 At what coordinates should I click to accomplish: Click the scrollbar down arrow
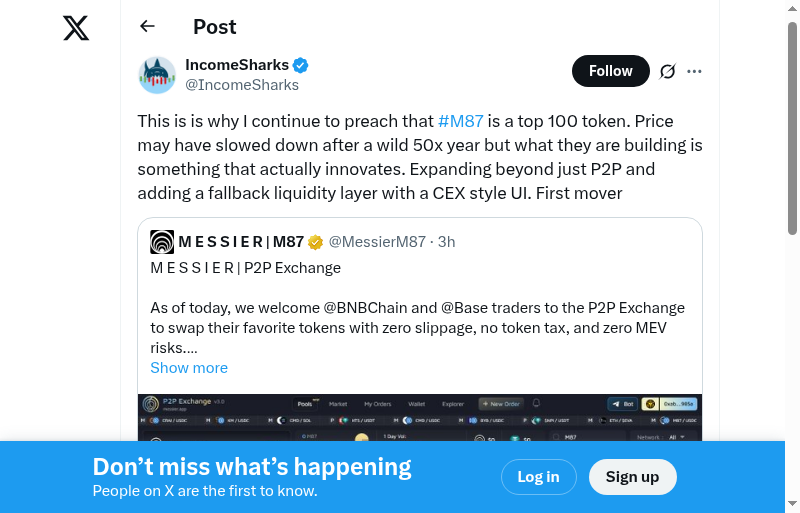click(793, 504)
